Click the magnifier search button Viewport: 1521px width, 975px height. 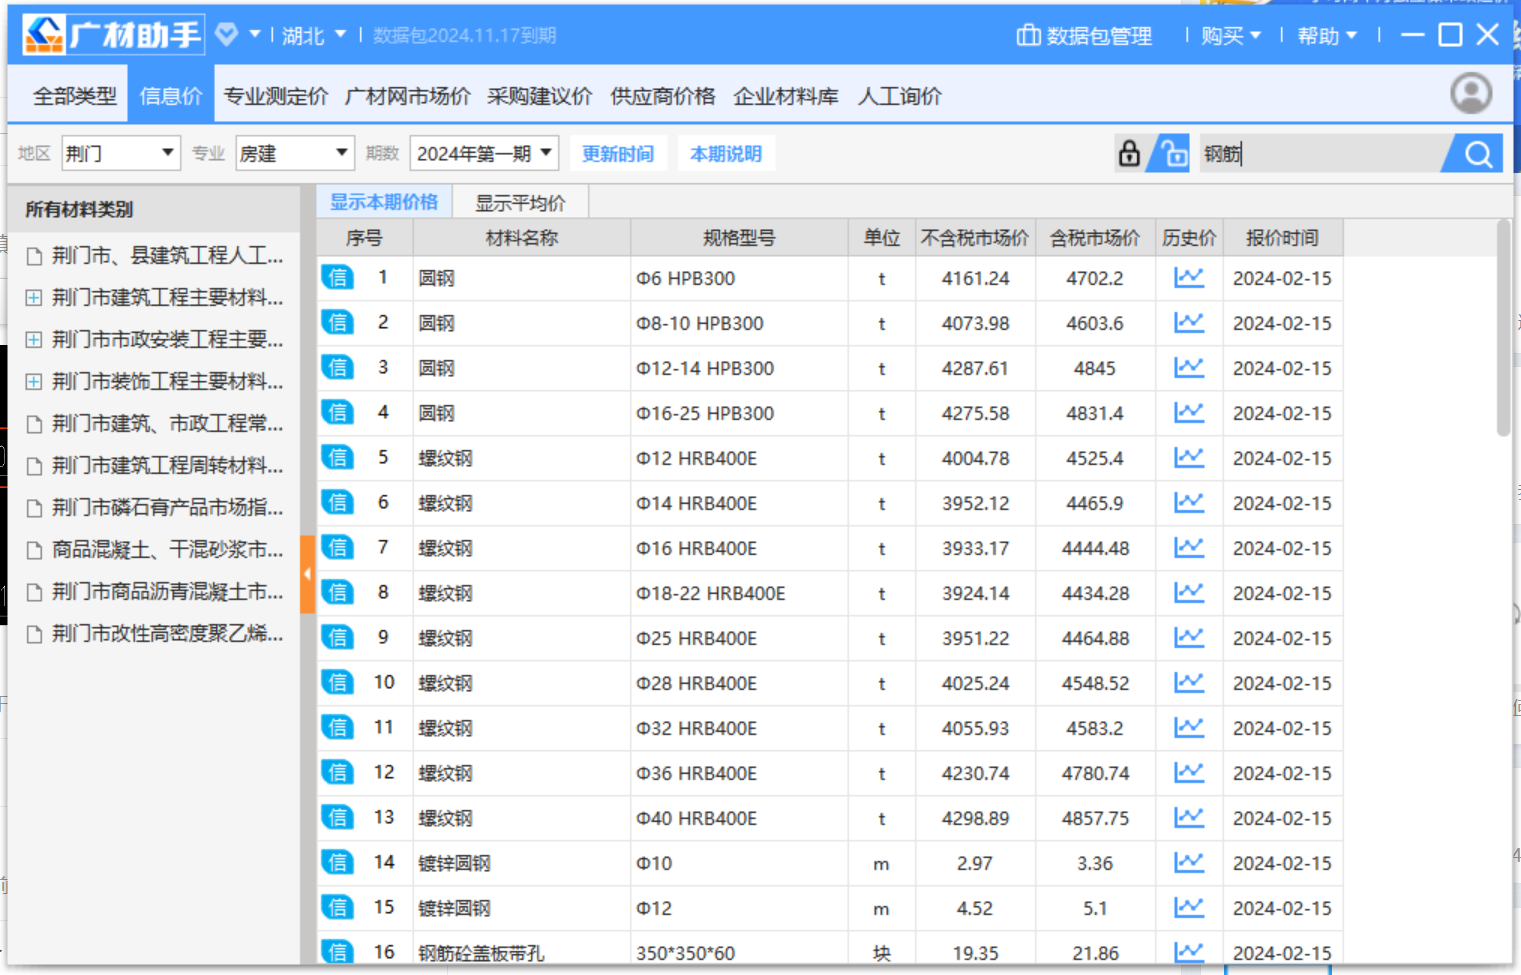coord(1478,153)
